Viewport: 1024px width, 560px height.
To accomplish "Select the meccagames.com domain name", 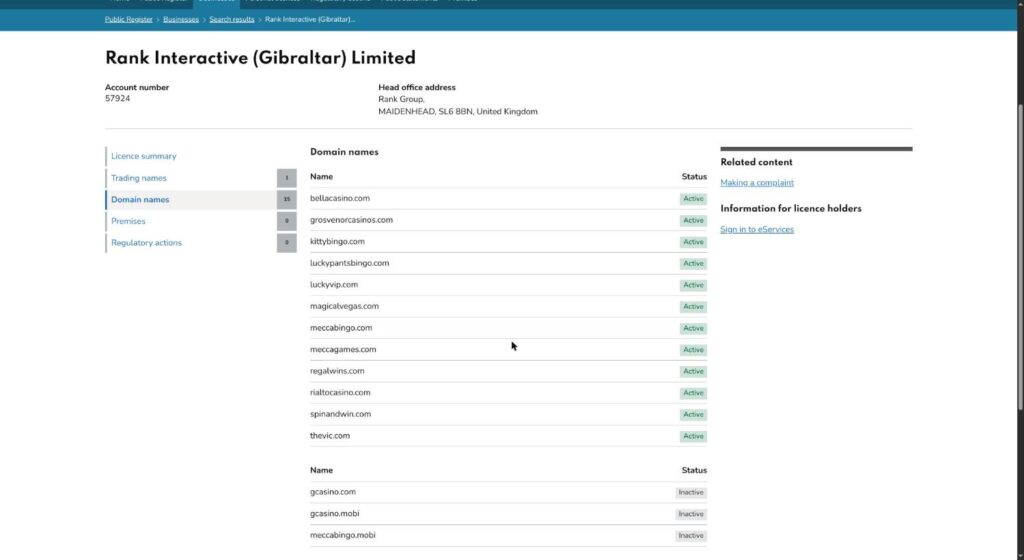I will pyautogui.click(x=343, y=349).
